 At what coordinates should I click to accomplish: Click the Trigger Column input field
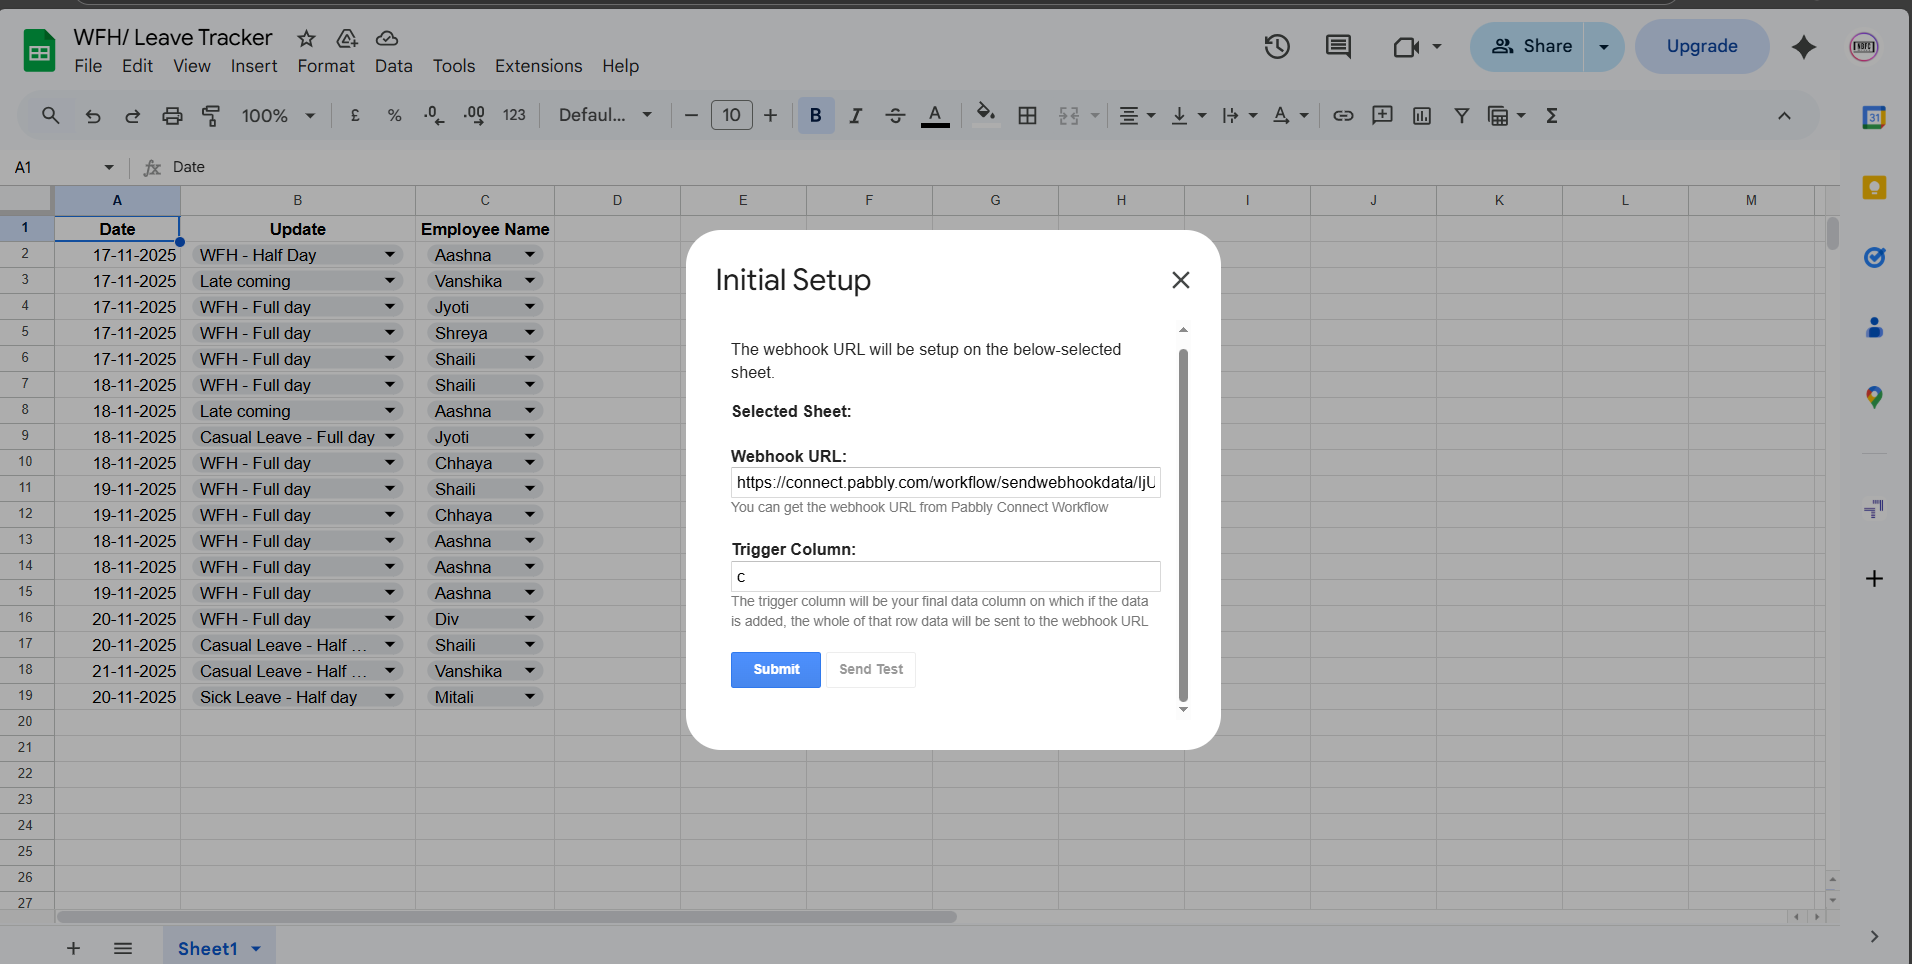click(x=945, y=576)
